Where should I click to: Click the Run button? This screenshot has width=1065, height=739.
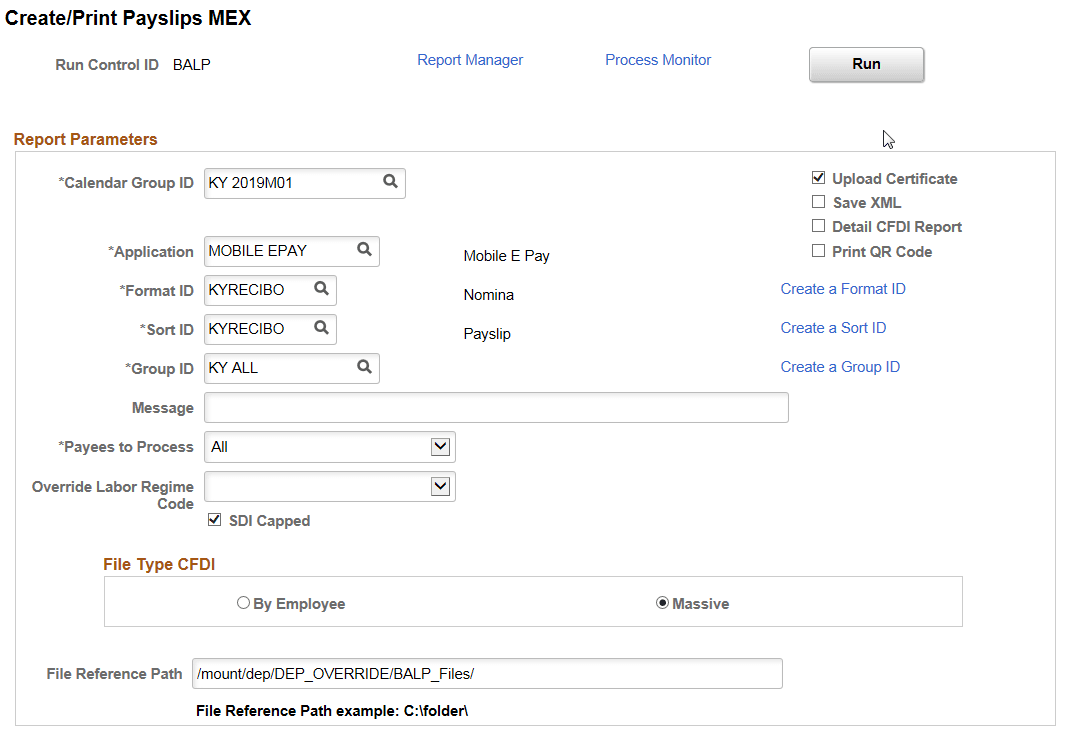point(866,64)
